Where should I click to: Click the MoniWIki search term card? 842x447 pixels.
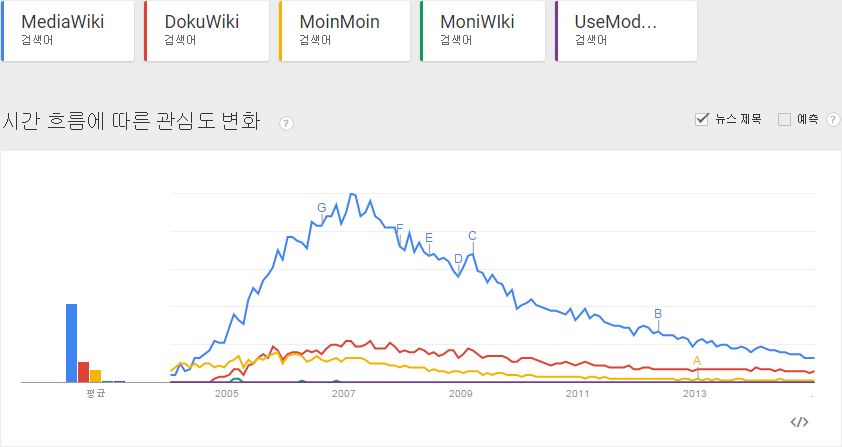coord(482,31)
